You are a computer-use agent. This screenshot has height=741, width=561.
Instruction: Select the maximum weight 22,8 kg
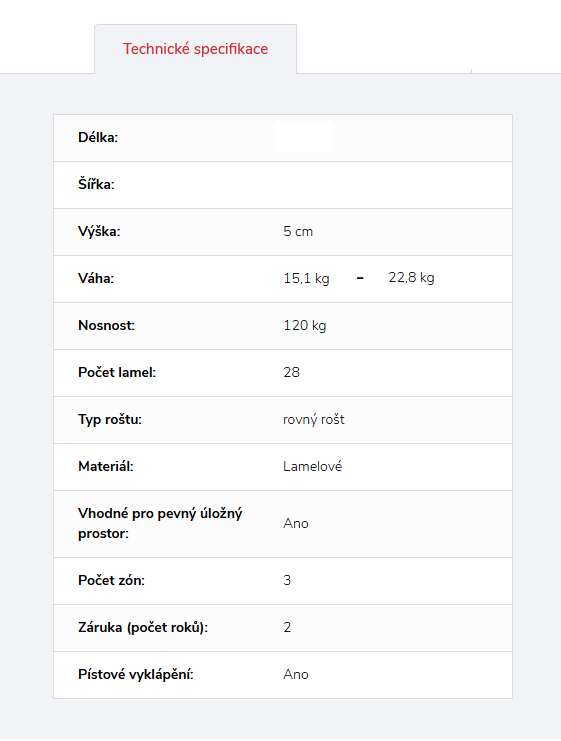(411, 277)
